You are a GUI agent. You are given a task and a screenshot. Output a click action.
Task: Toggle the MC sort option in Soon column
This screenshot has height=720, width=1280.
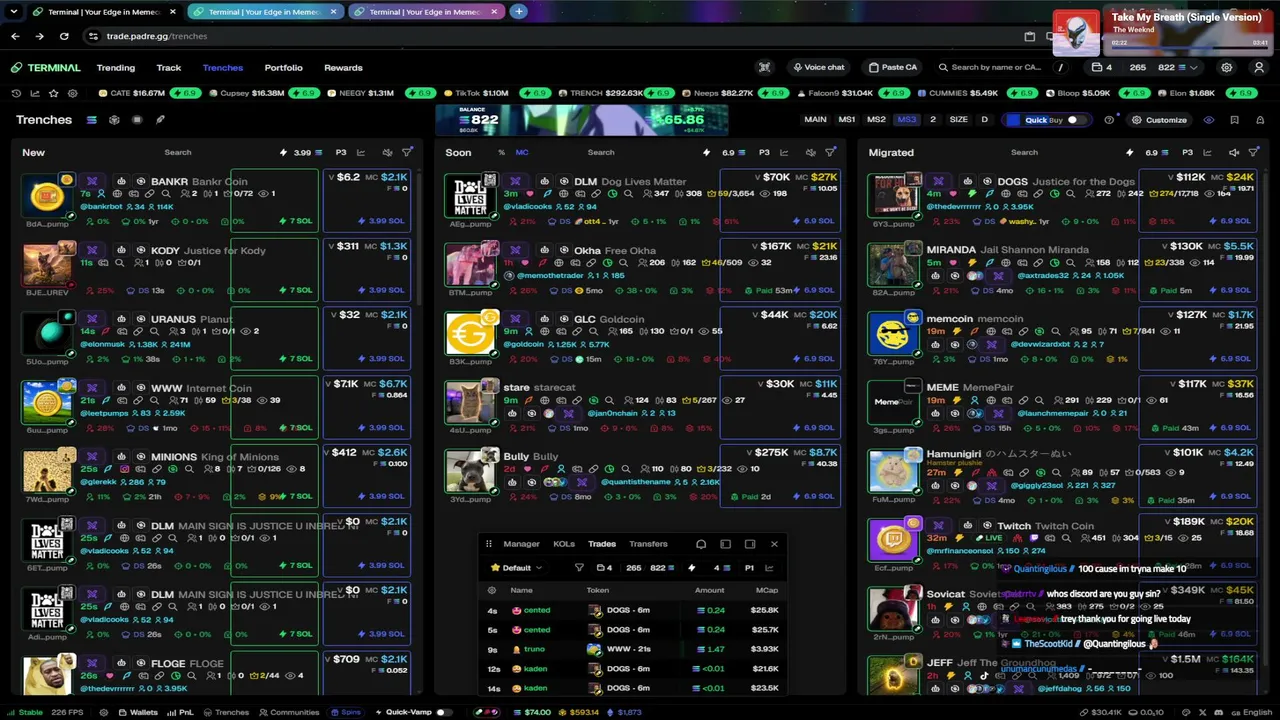coord(522,152)
